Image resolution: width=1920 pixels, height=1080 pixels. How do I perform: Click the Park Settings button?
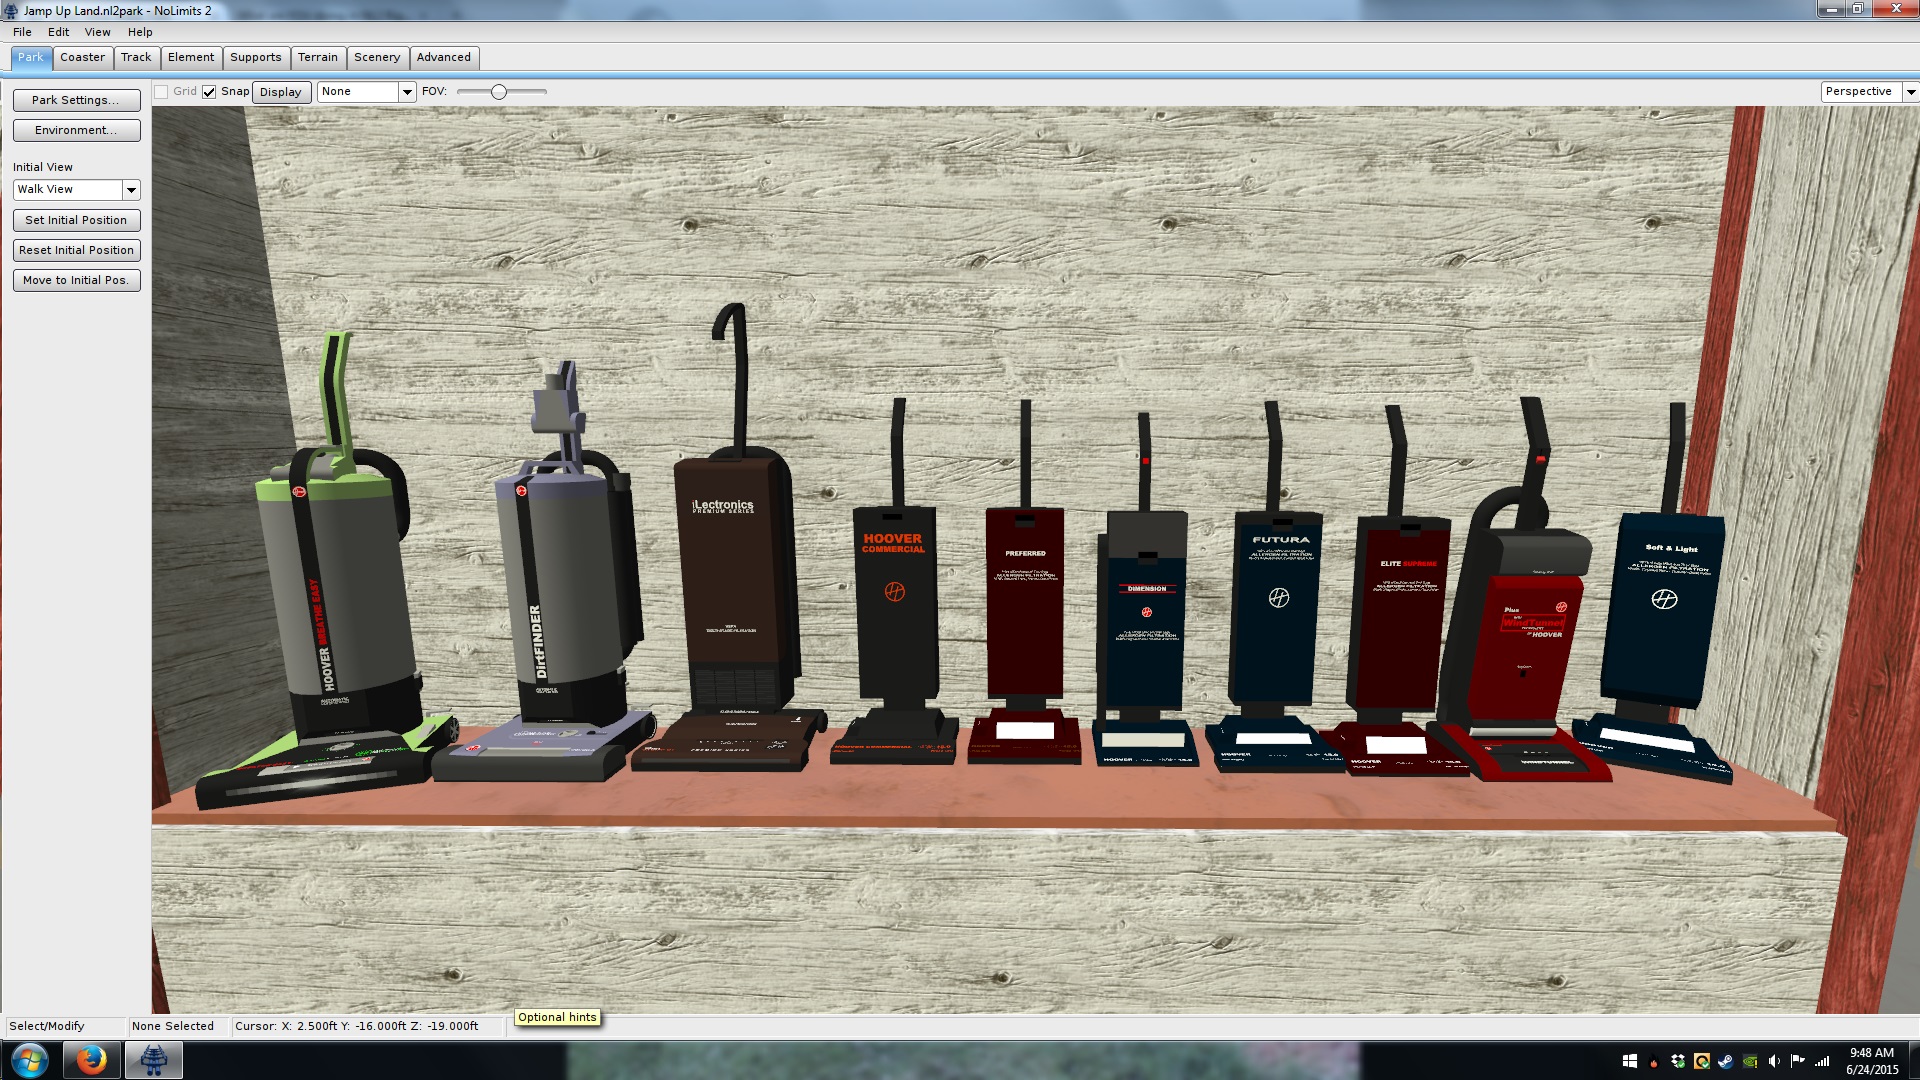[76, 100]
